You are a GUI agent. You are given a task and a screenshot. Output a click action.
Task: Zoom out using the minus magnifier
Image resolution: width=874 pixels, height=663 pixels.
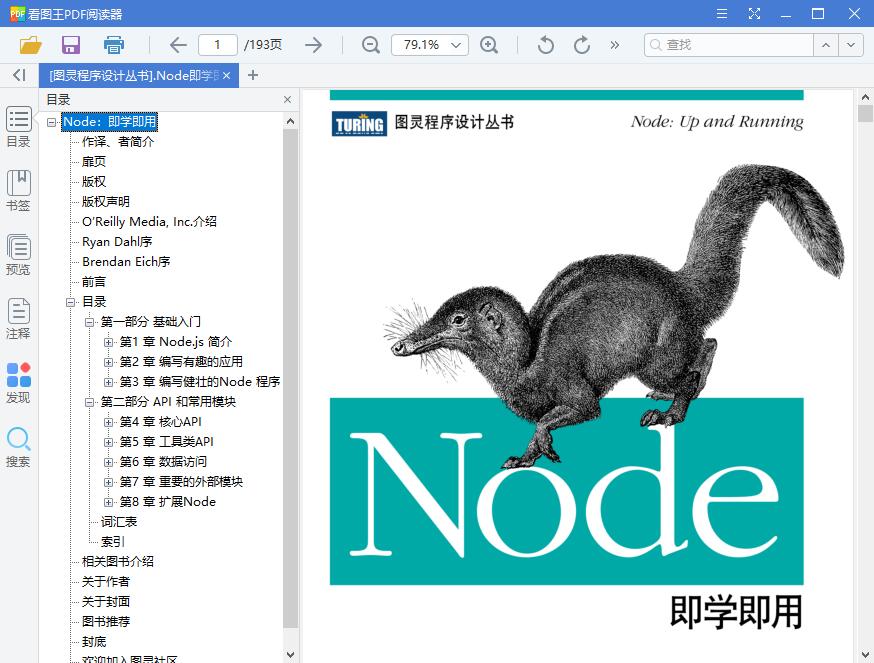[x=371, y=45]
